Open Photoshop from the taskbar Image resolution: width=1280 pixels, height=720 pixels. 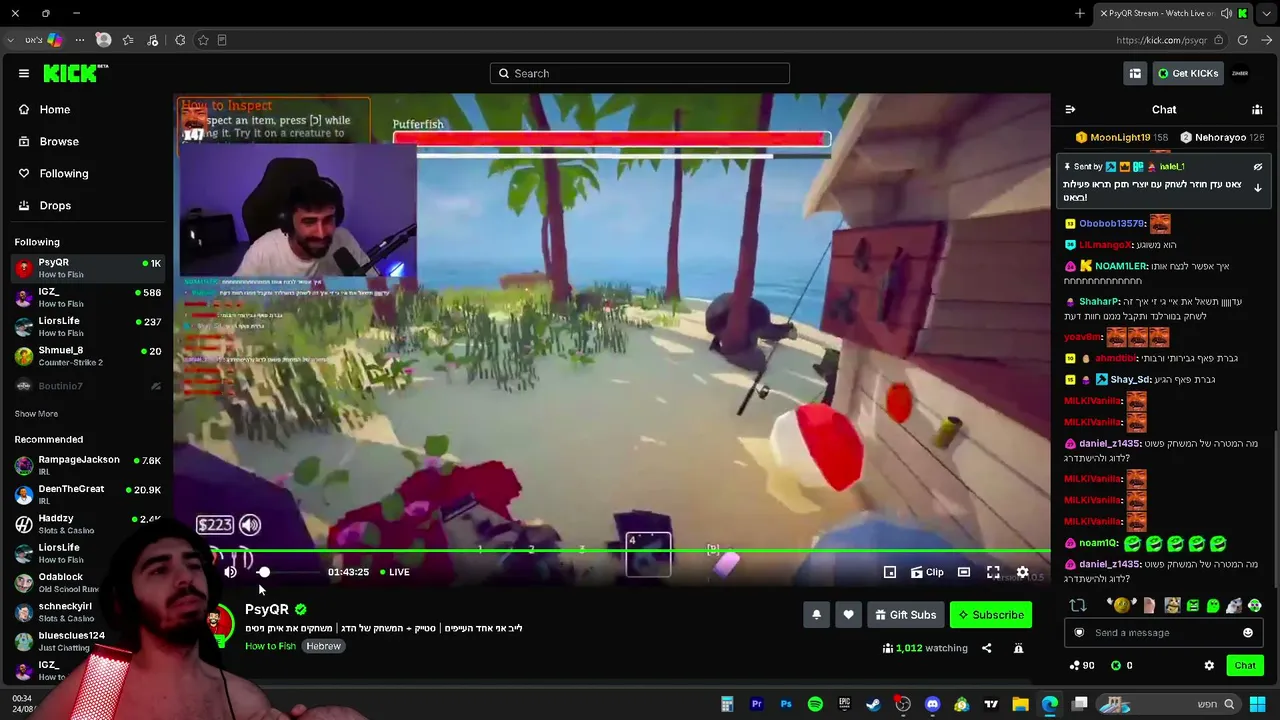click(786, 705)
